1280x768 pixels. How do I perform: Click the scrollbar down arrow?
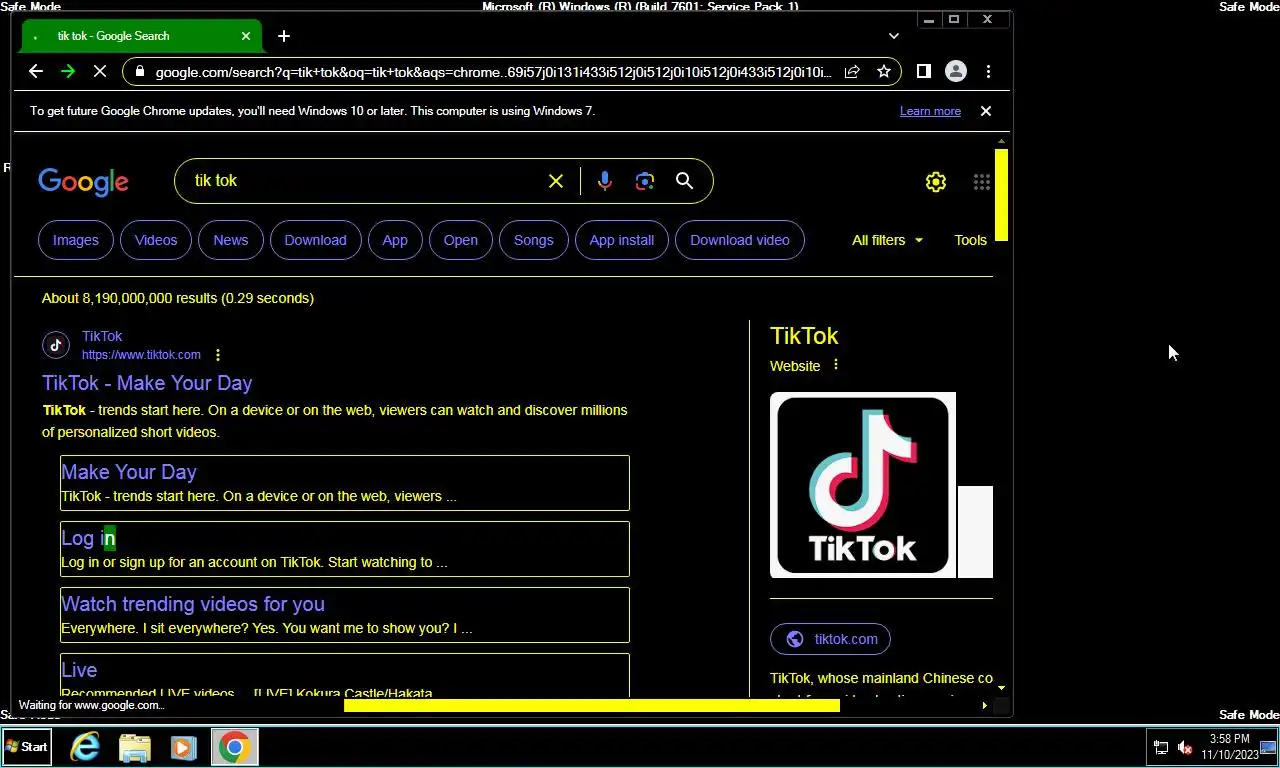1001,688
